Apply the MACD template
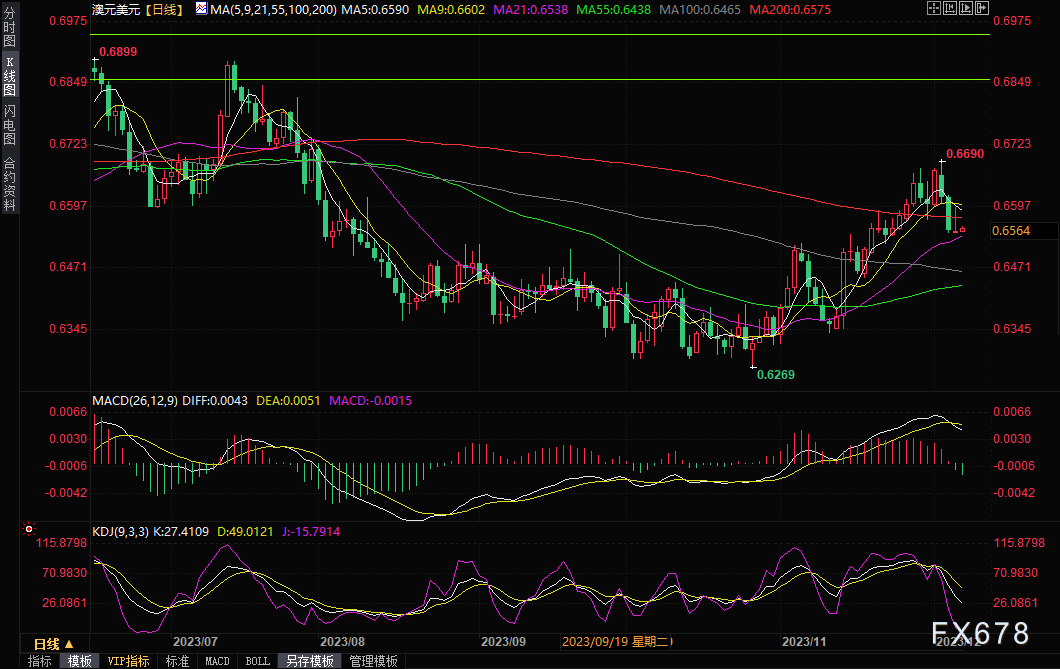 (218, 661)
